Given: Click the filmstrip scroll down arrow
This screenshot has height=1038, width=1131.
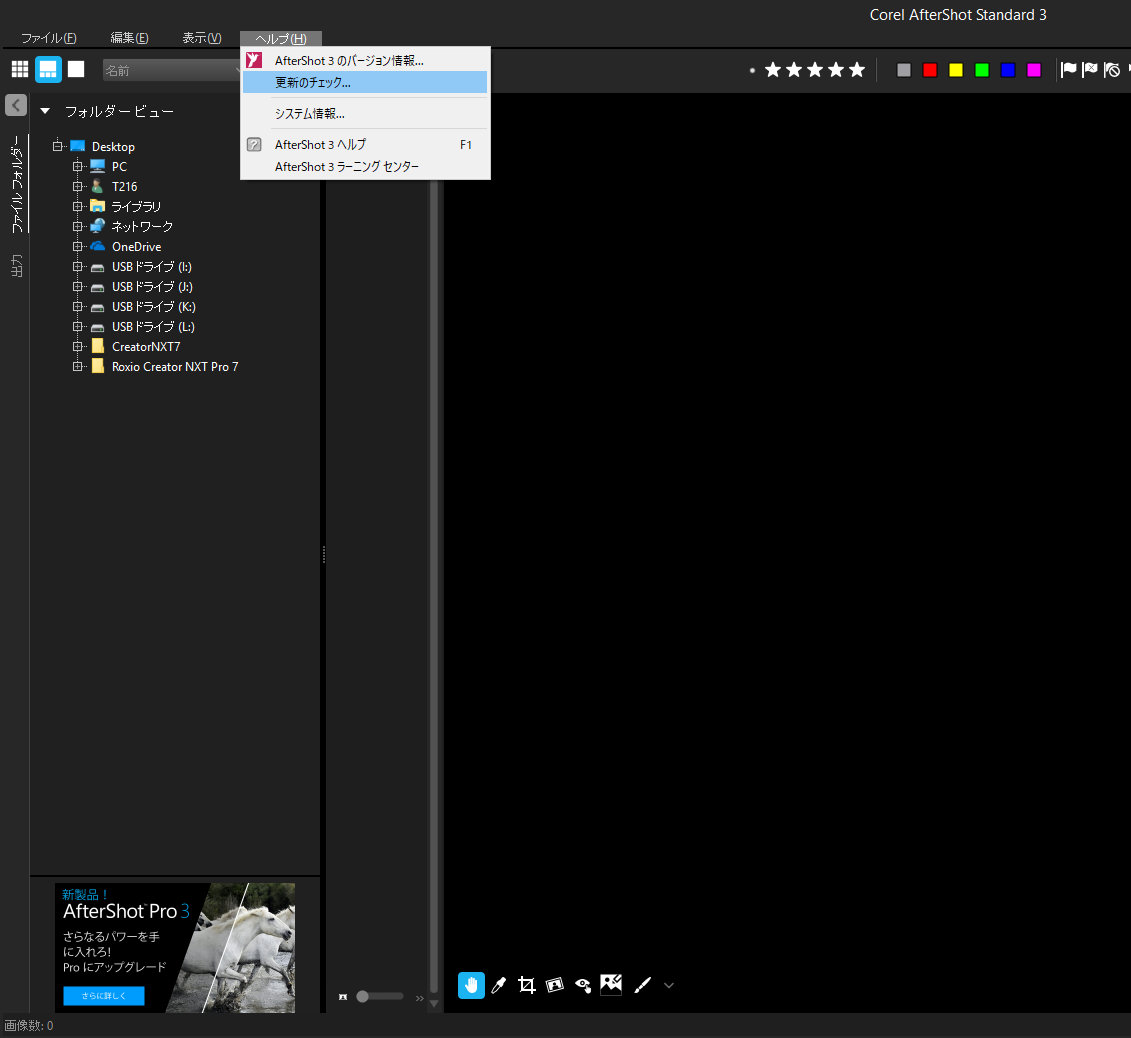Looking at the screenshot, I should (x=434, y=1003).
